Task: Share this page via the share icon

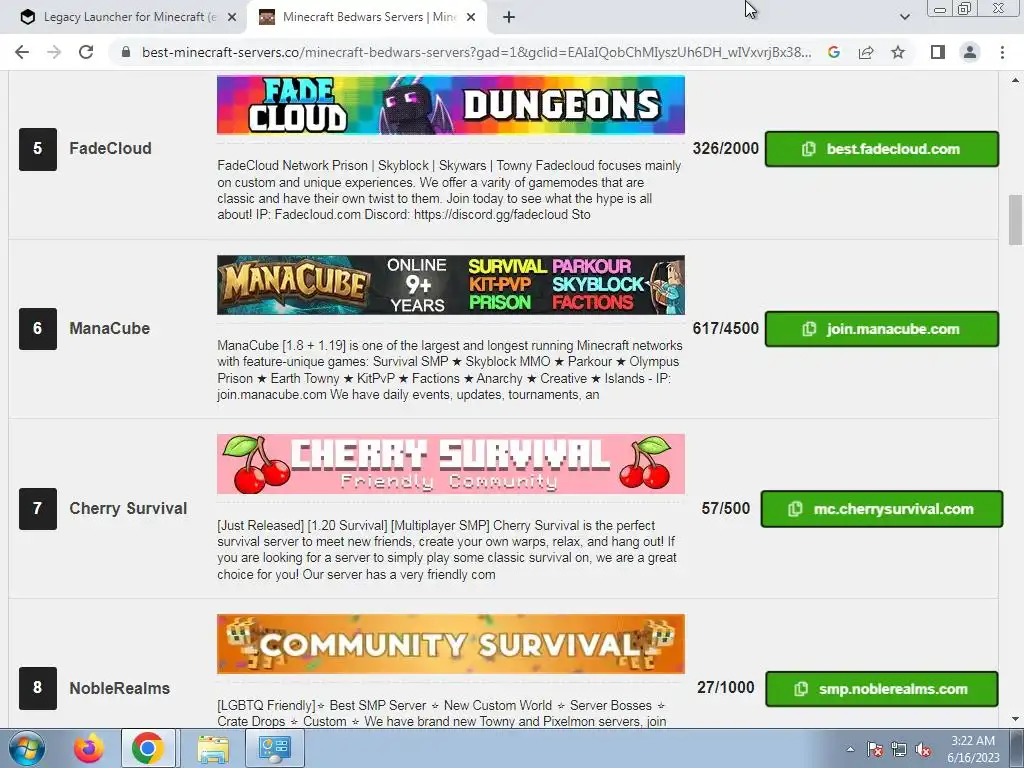Action: tap(866, 52)
